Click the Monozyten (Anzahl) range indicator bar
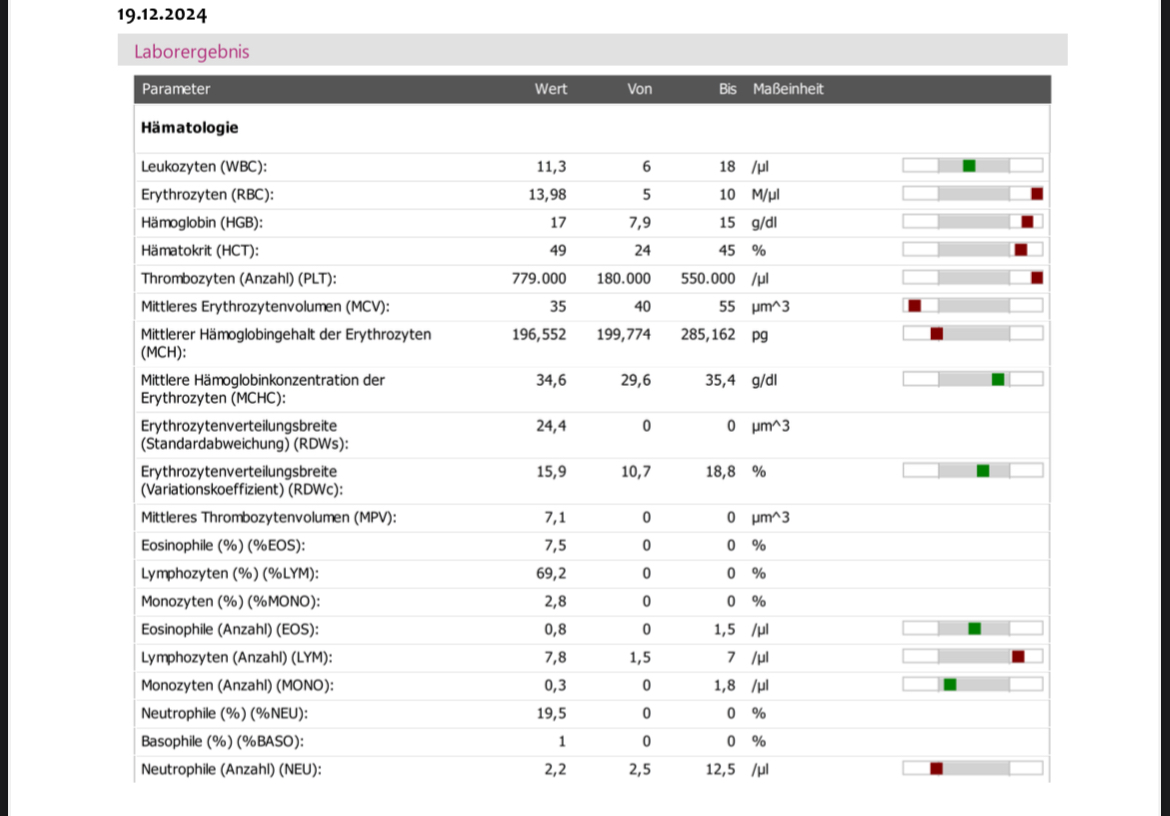Image resolution: width=1170 pixels, height=816 pixels. (x=973, y=685)
